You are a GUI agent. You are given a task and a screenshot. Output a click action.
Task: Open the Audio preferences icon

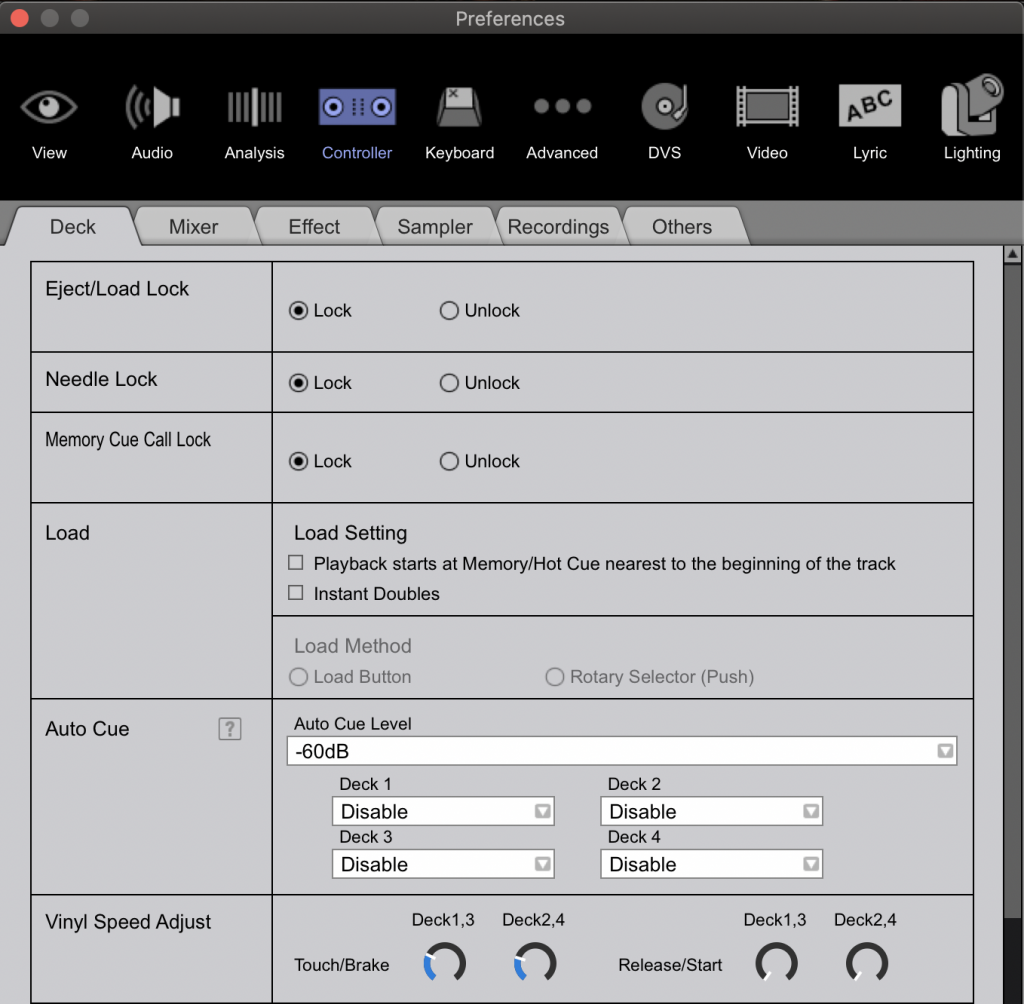tap(152, 108)
